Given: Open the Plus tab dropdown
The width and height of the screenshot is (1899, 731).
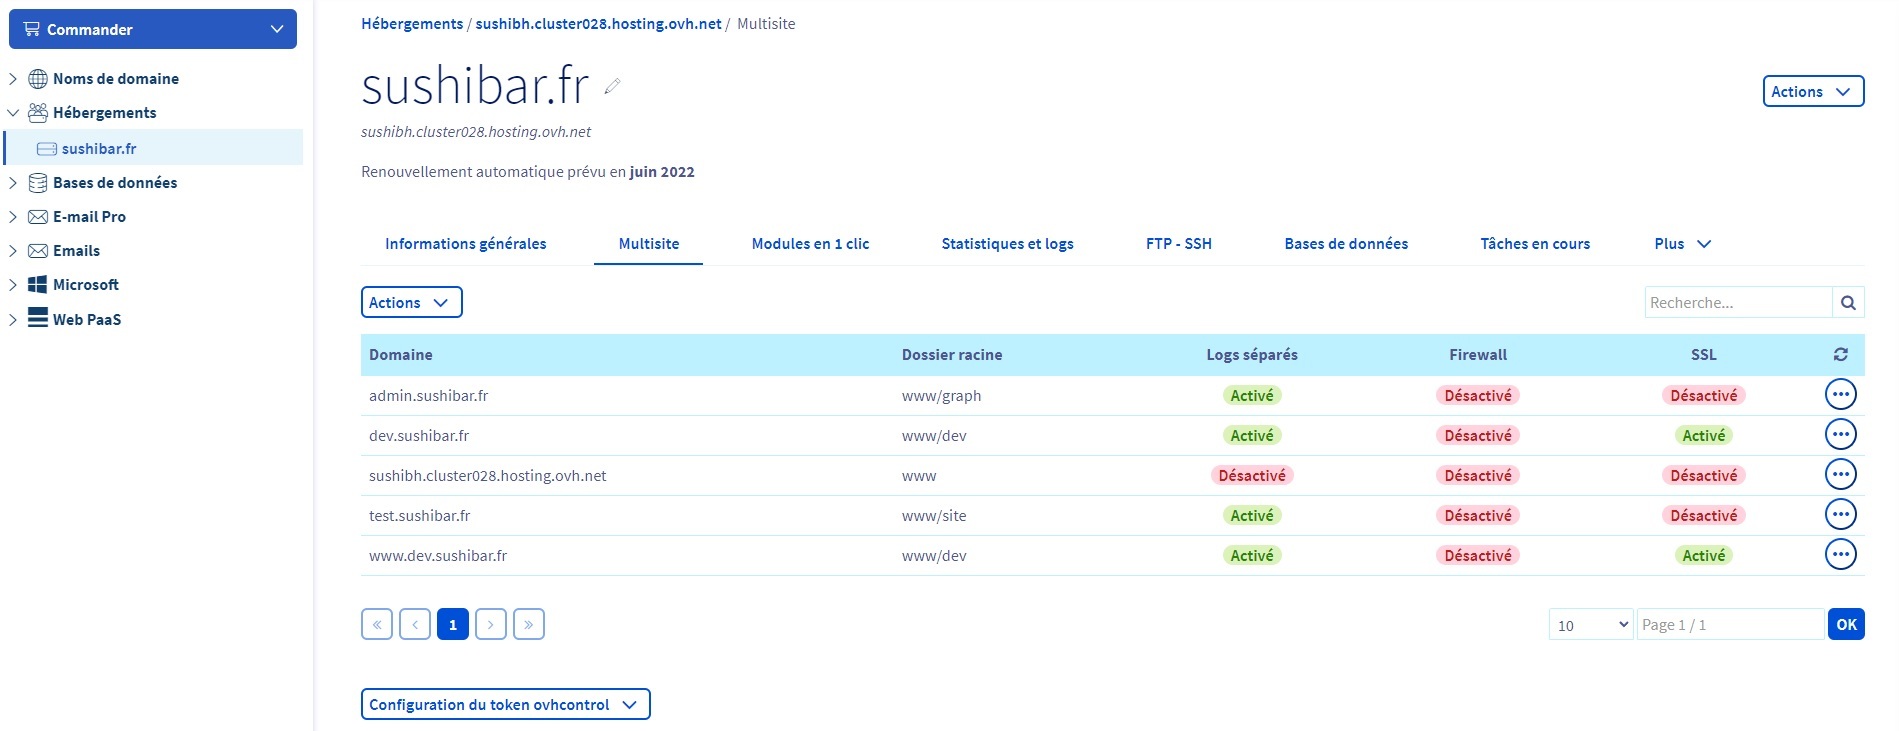Looking at the screenshot, I should (1682, 244).
